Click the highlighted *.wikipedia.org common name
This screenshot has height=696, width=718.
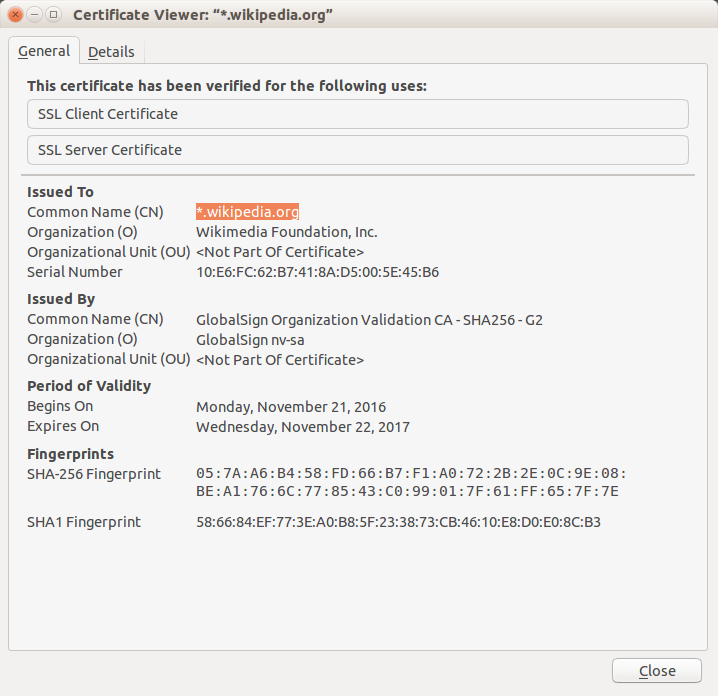coord(247,212)
